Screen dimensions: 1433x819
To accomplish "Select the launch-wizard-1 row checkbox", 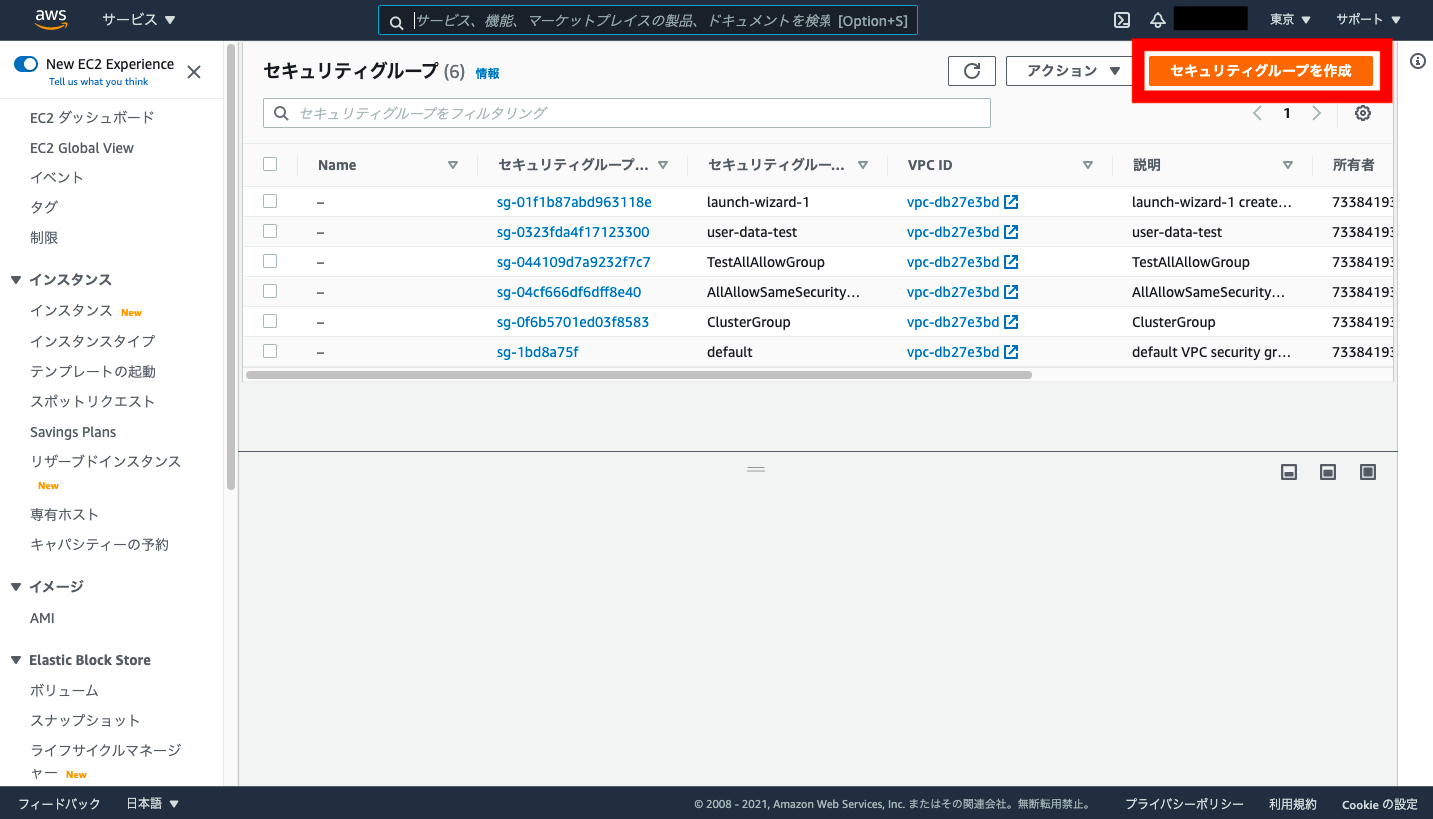I will pos(270,201).
